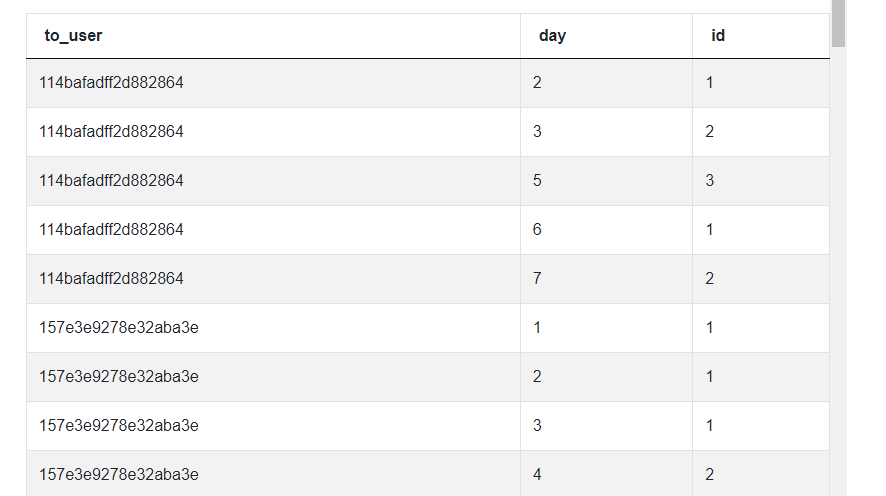The image size is (886, 496).
Task: Select to_user cell in the day 5 row
Action: pos(111,181)
